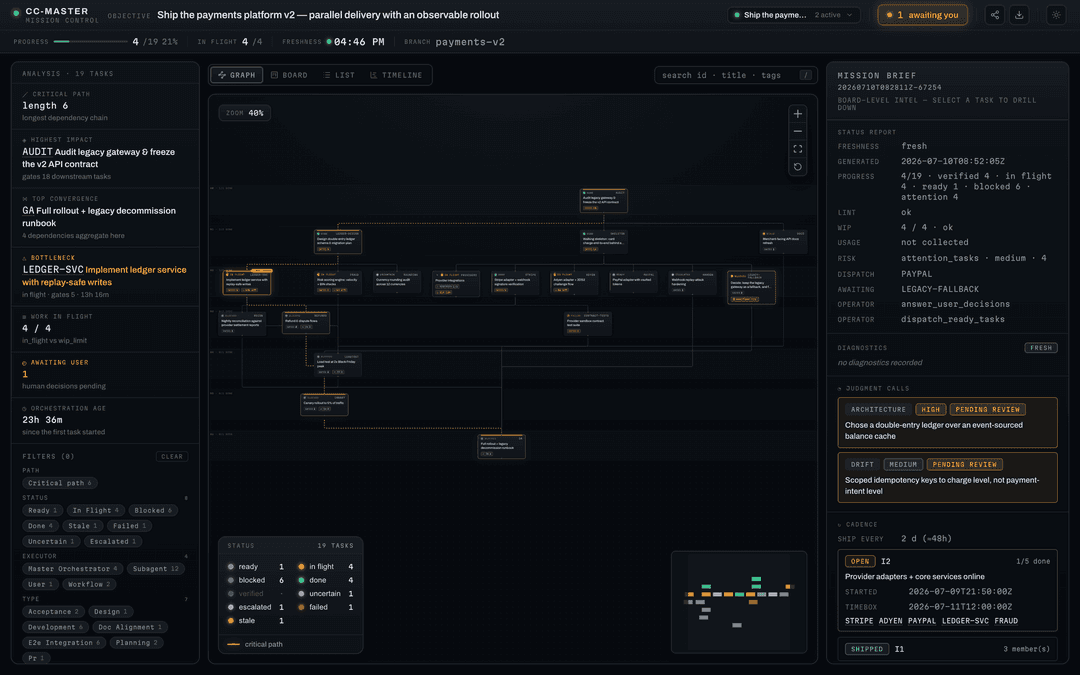Toggle the Stale status filter
Screen dimensions: 1080x675
83,526
